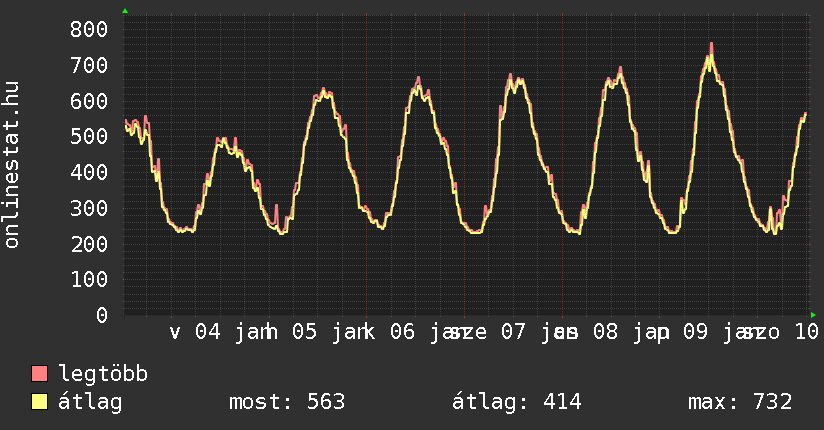Click the 800 label on the y-axis
824x430 pixels.
click(89, 29)
